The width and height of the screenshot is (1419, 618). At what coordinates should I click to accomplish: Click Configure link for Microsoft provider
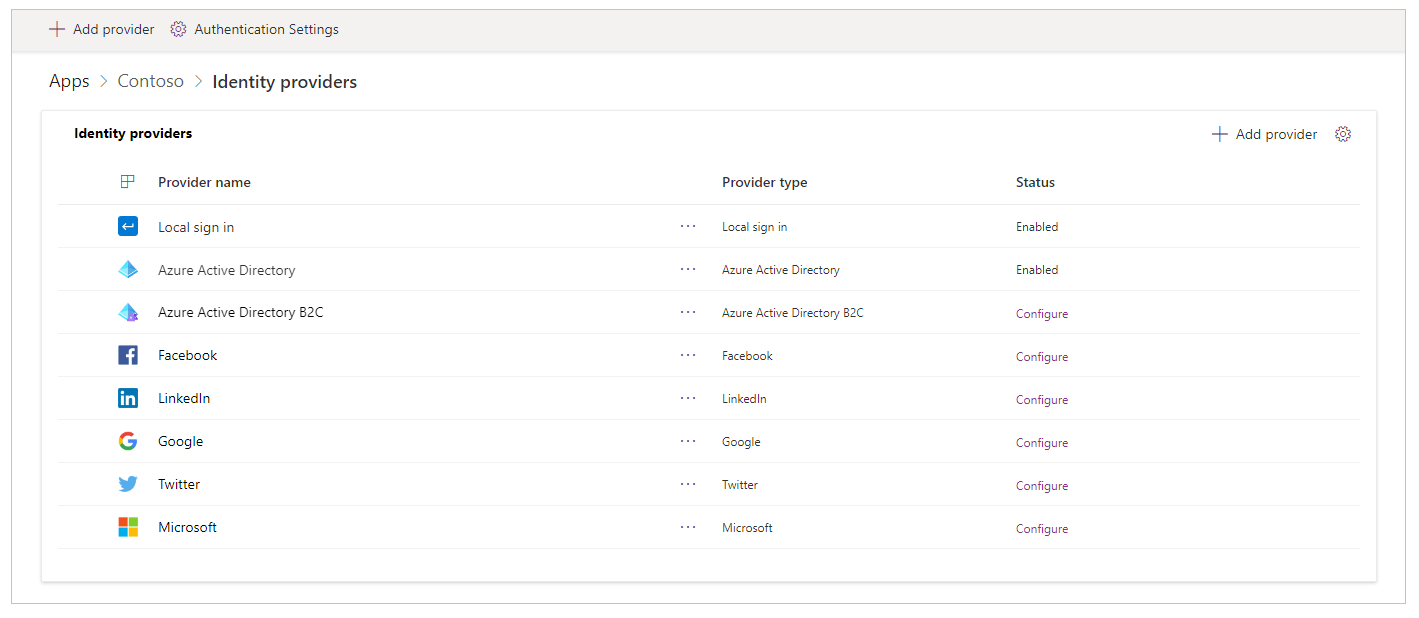[x=1042, y=529]
